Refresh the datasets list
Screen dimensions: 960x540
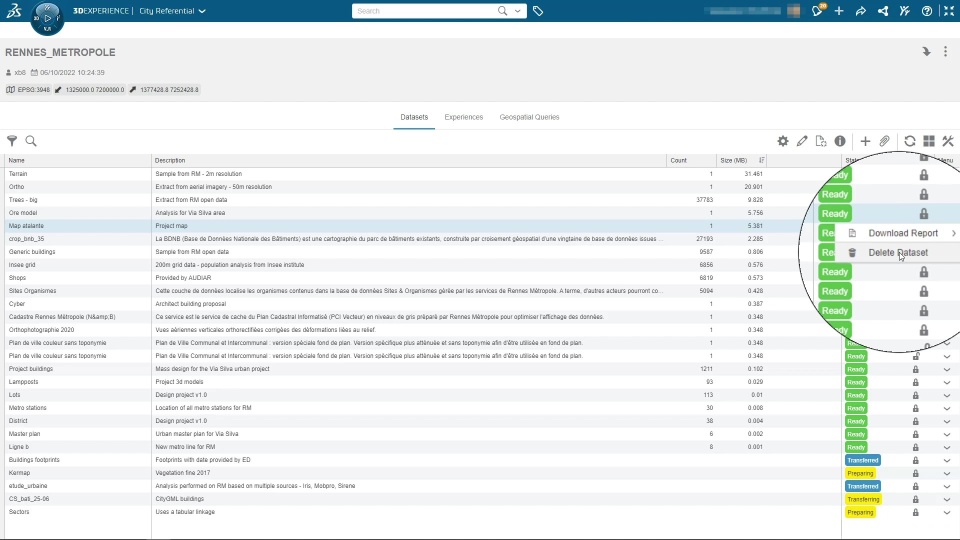(910, 141)
